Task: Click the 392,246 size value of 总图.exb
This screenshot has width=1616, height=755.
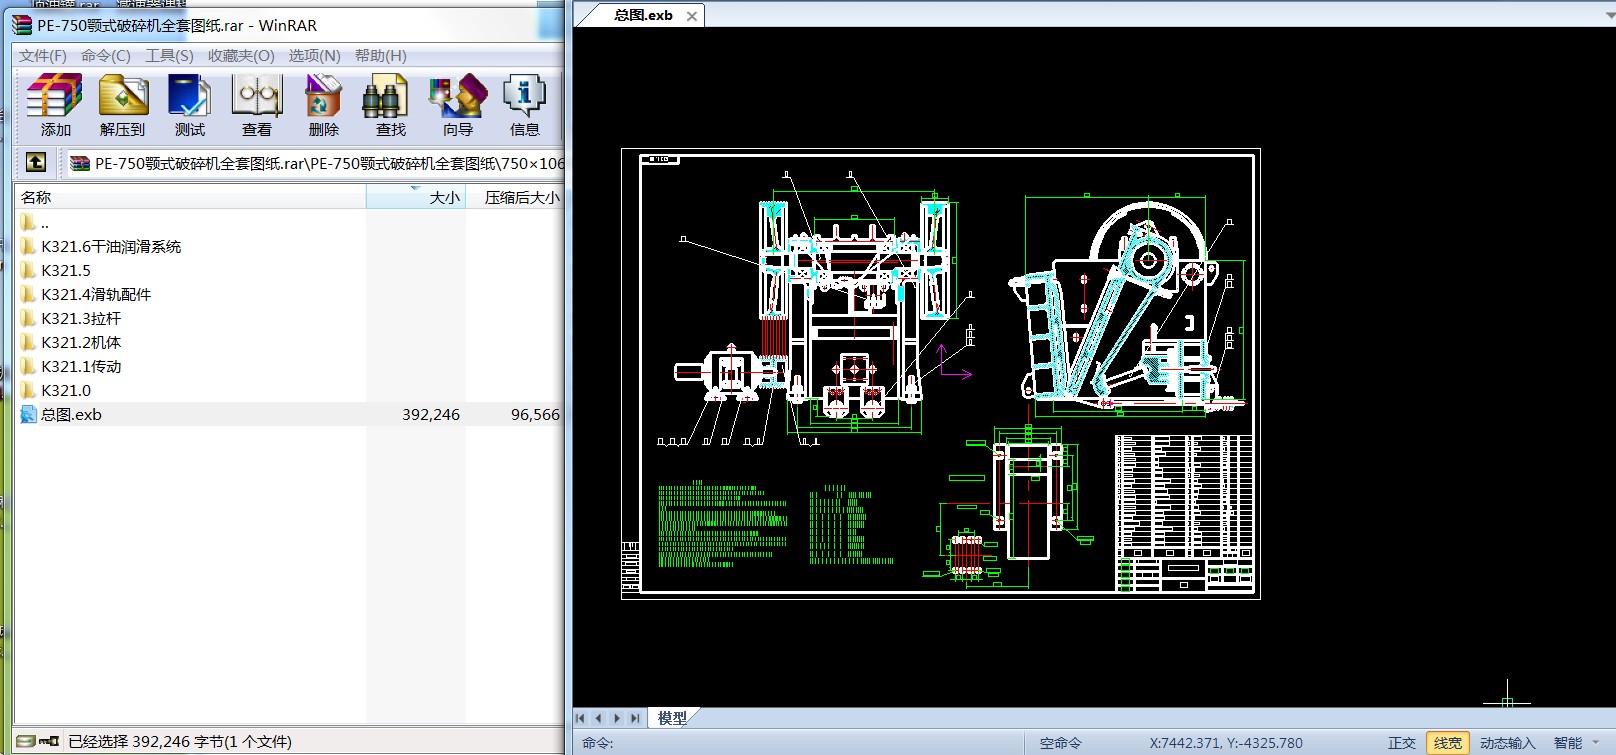Action: 431,414
